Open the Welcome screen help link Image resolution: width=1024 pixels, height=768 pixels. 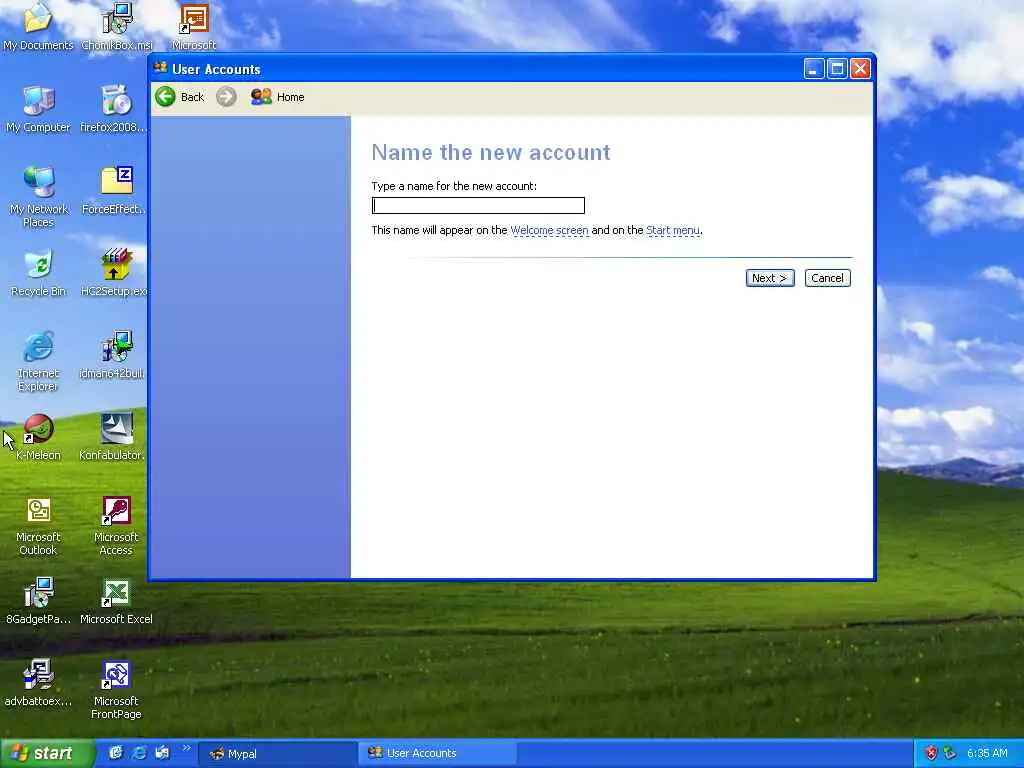(549, 230)
